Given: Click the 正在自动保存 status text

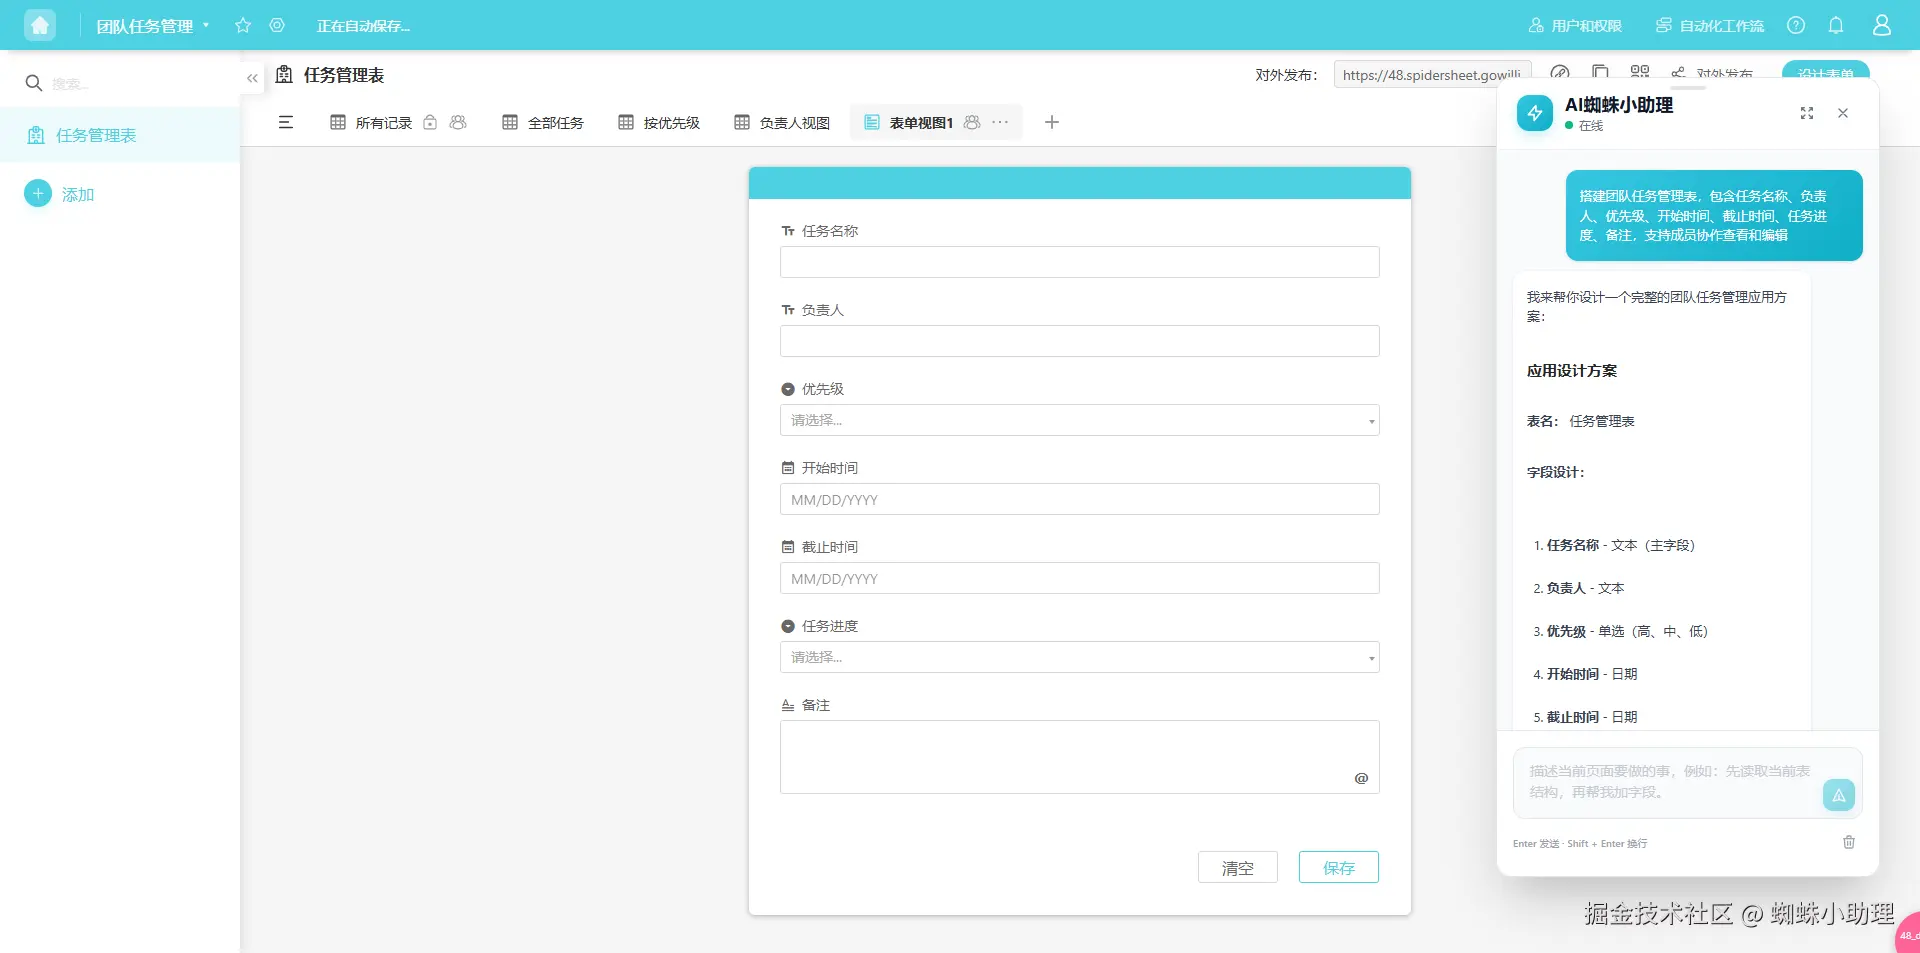Looking at the screenshot, I should [x=363, y=26].
